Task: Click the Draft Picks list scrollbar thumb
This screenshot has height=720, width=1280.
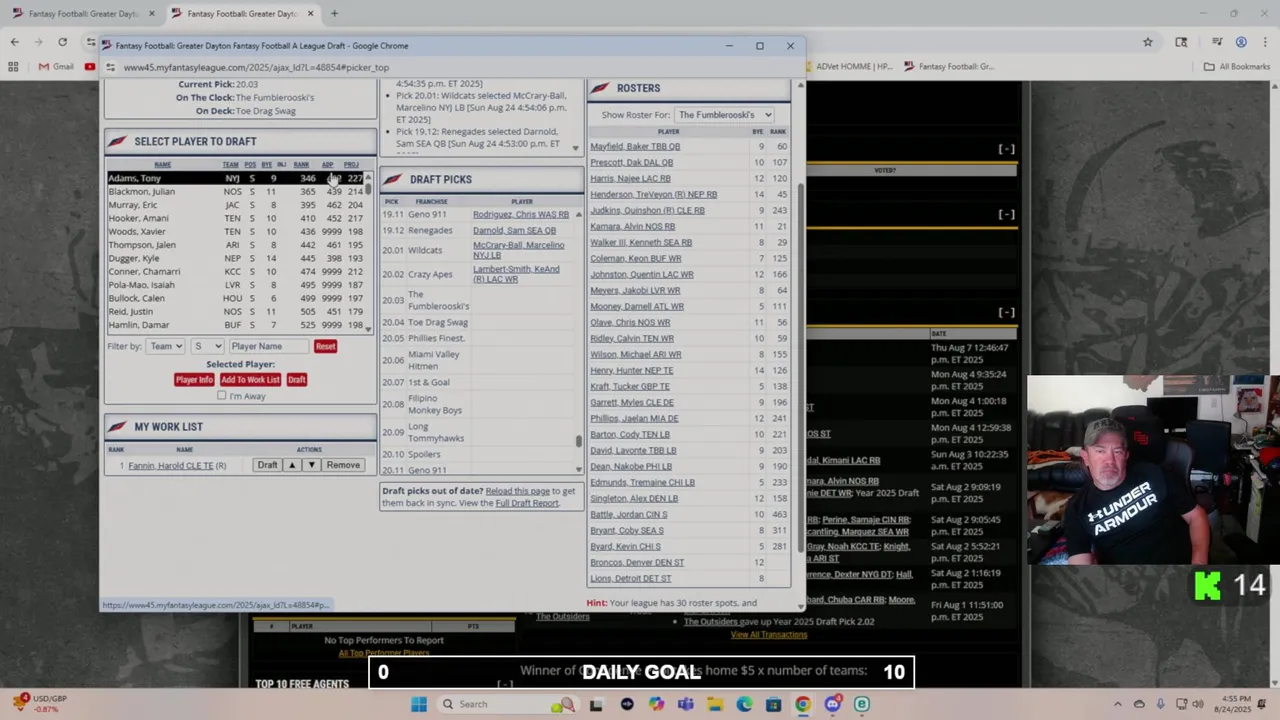Action: click(x=578, y=440)
